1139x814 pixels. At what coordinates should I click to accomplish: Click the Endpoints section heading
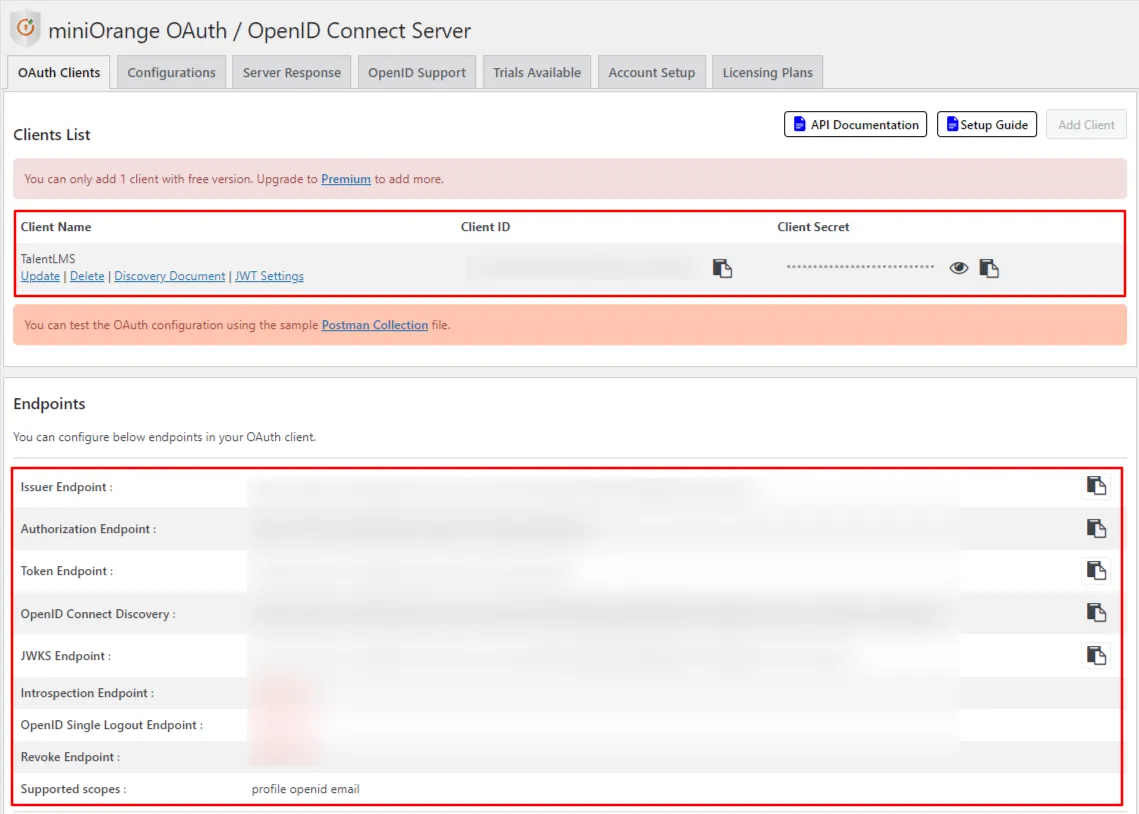coord(49,403)
